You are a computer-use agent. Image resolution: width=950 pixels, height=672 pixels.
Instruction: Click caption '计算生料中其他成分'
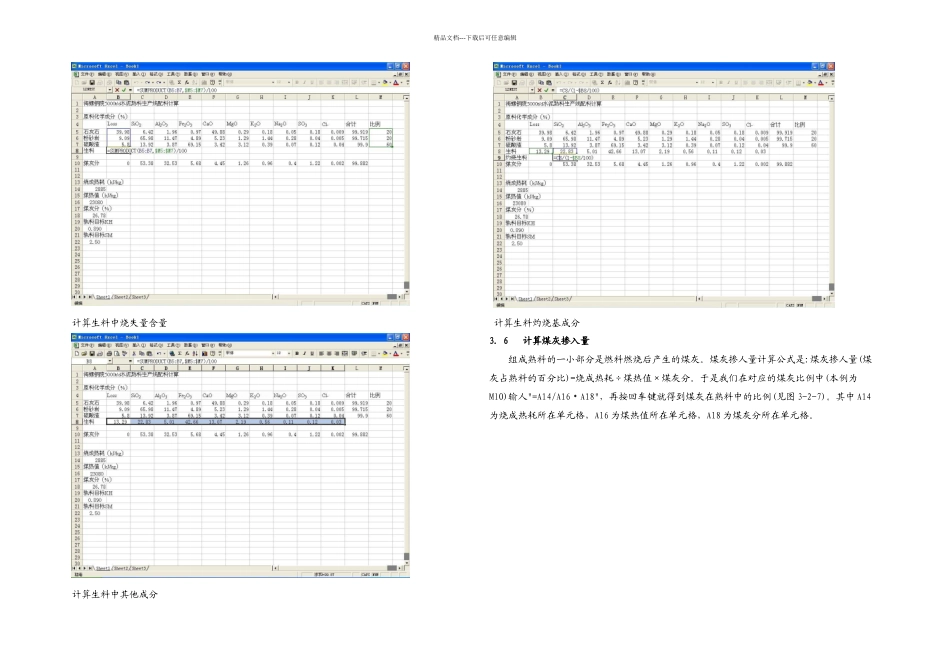(x=115, y=594)
